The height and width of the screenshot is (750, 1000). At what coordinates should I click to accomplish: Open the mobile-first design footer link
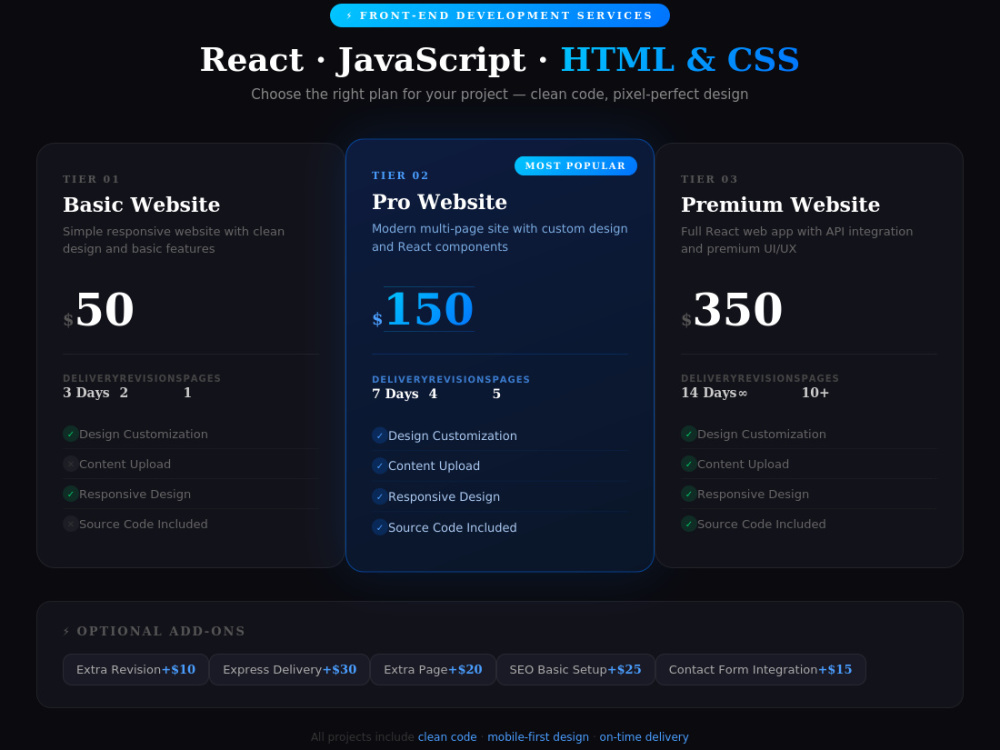(538, 737)
